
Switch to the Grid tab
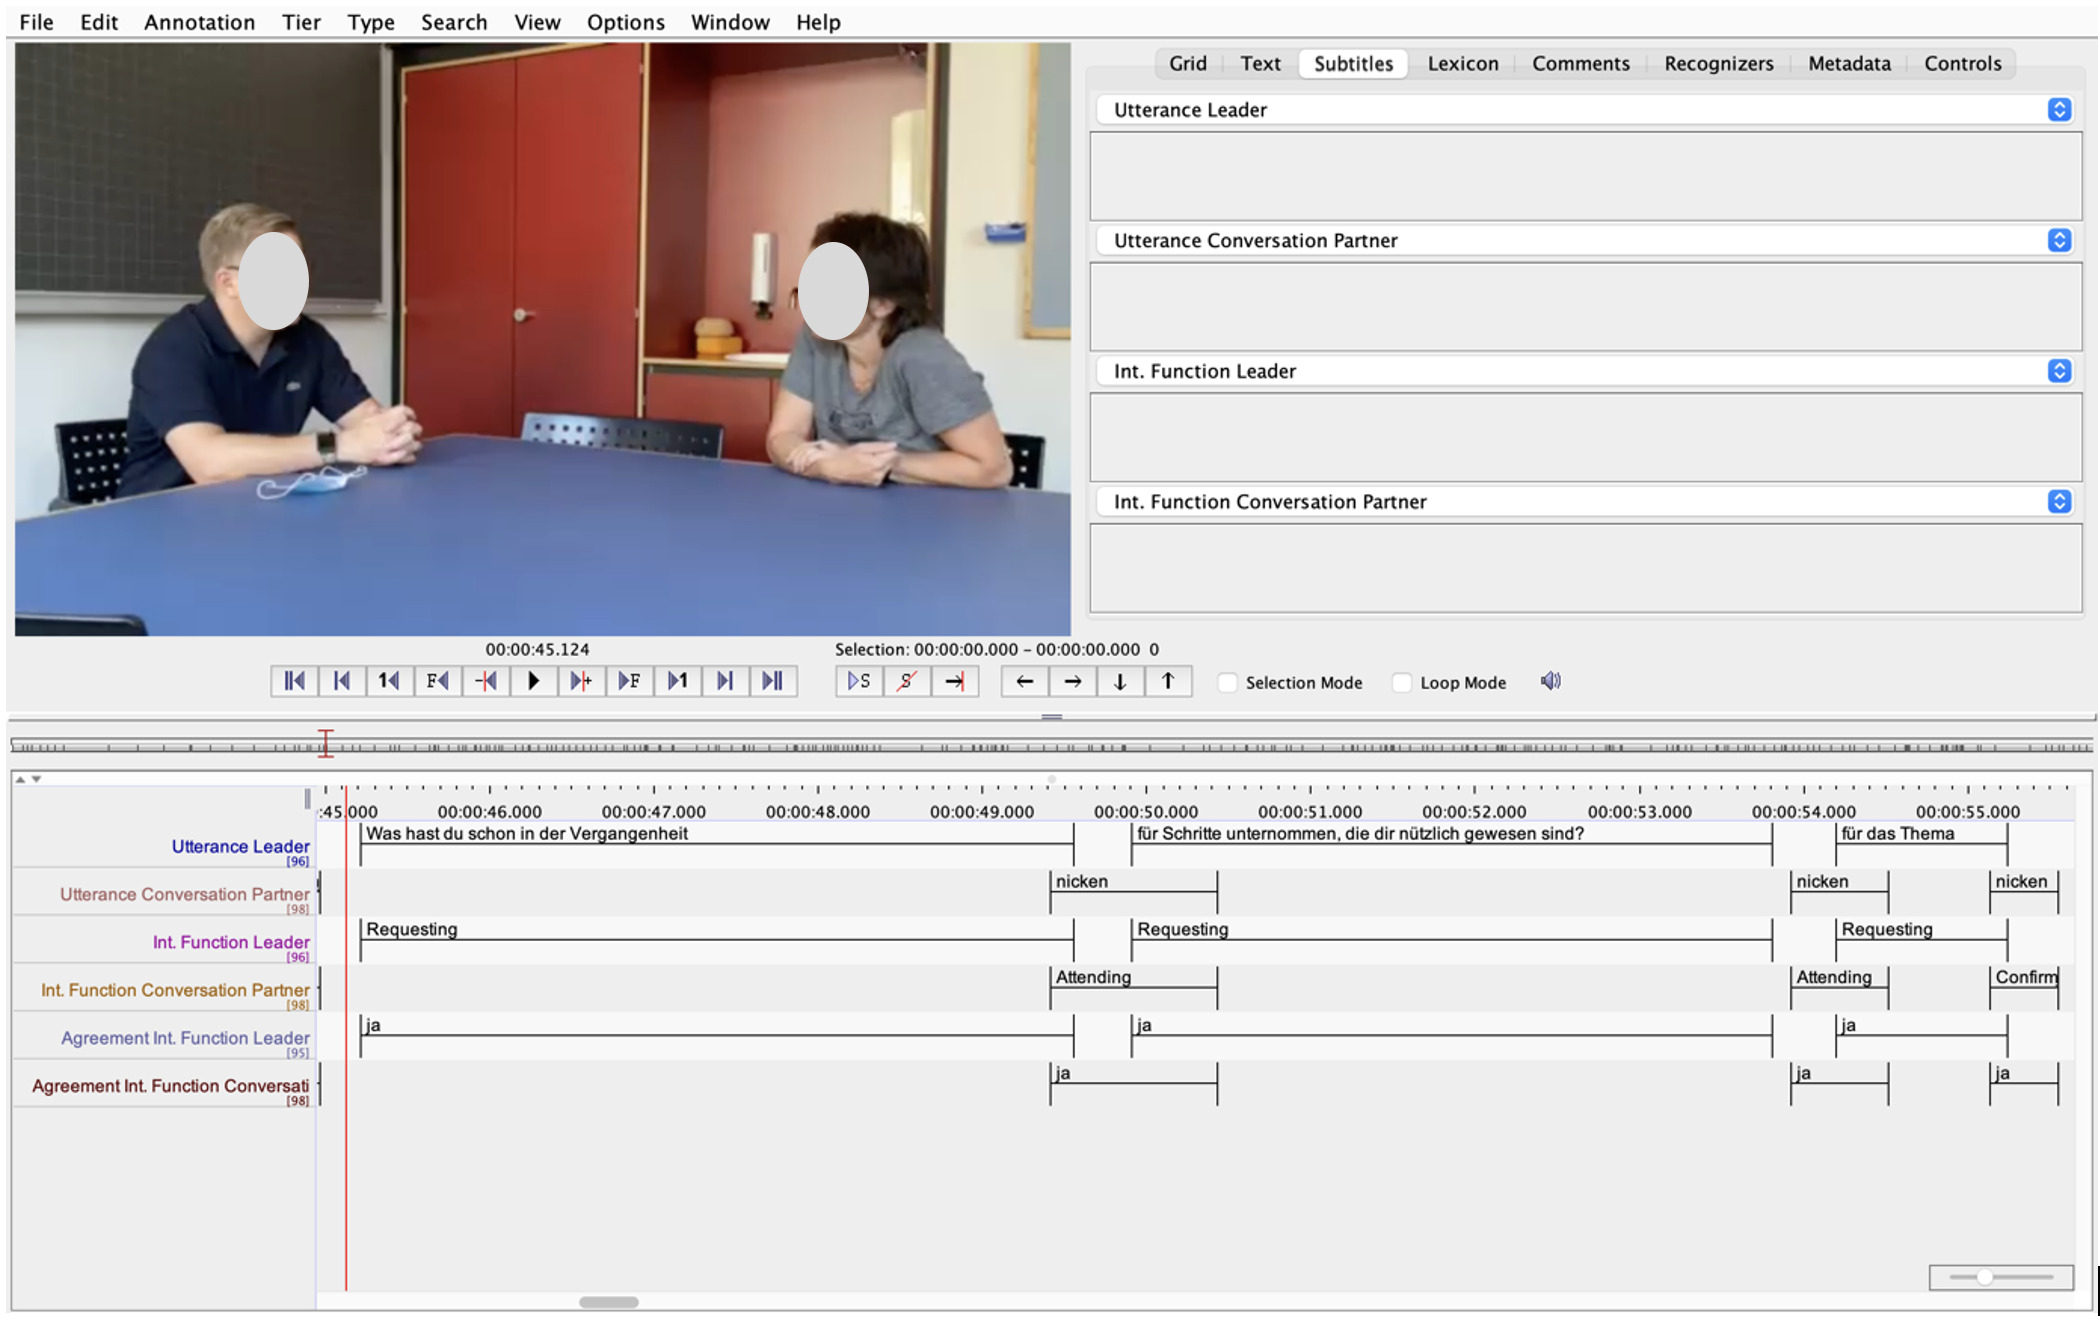tap(1186, 63)
